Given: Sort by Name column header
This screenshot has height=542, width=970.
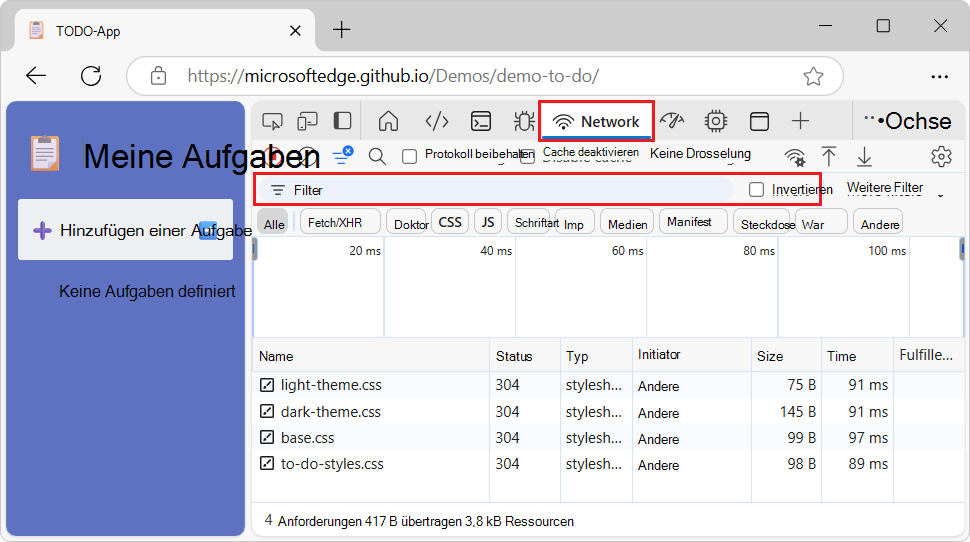Looking at the screenshot, I should (371, 356).
